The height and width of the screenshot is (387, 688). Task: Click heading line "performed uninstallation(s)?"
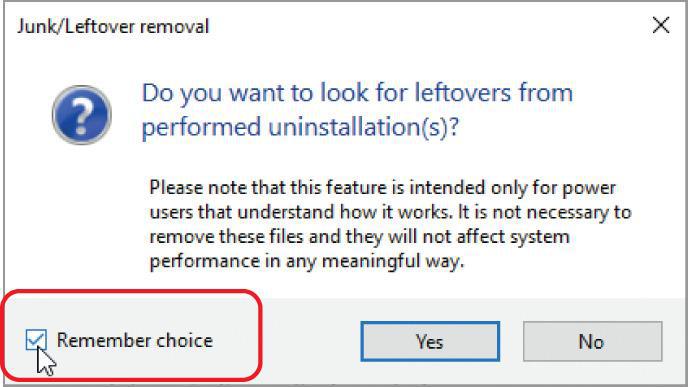click(300, 128)
